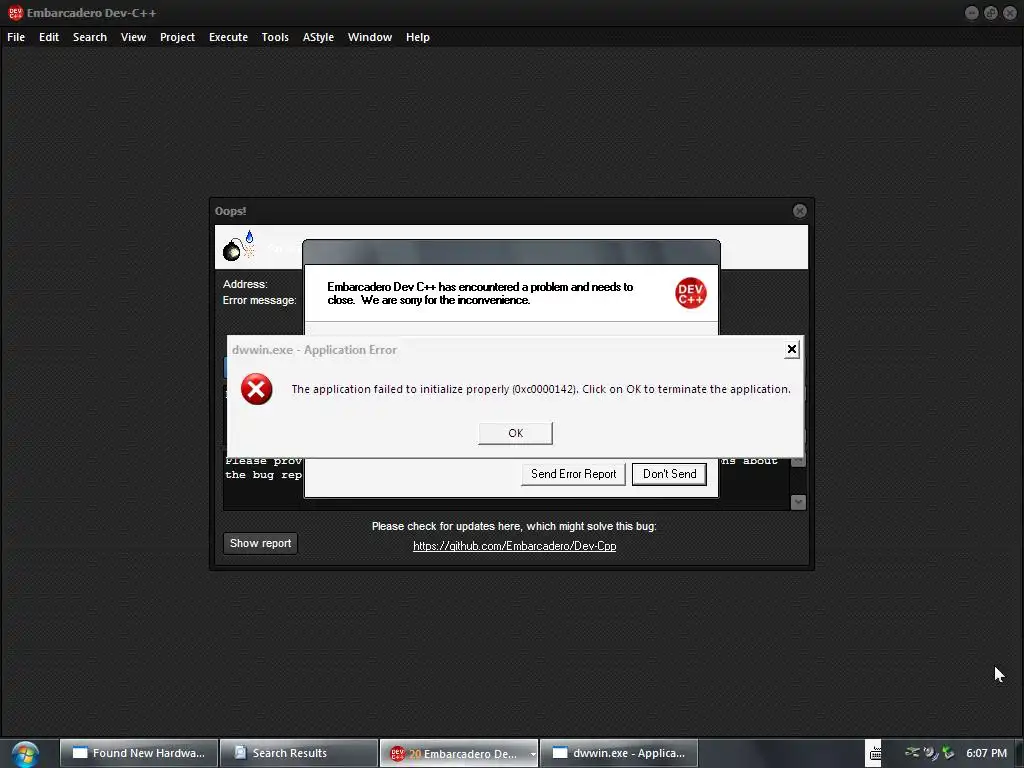Click the 0xc0000142 error message text
Viewport: 1024px width, 768px height.
point(541,389)
